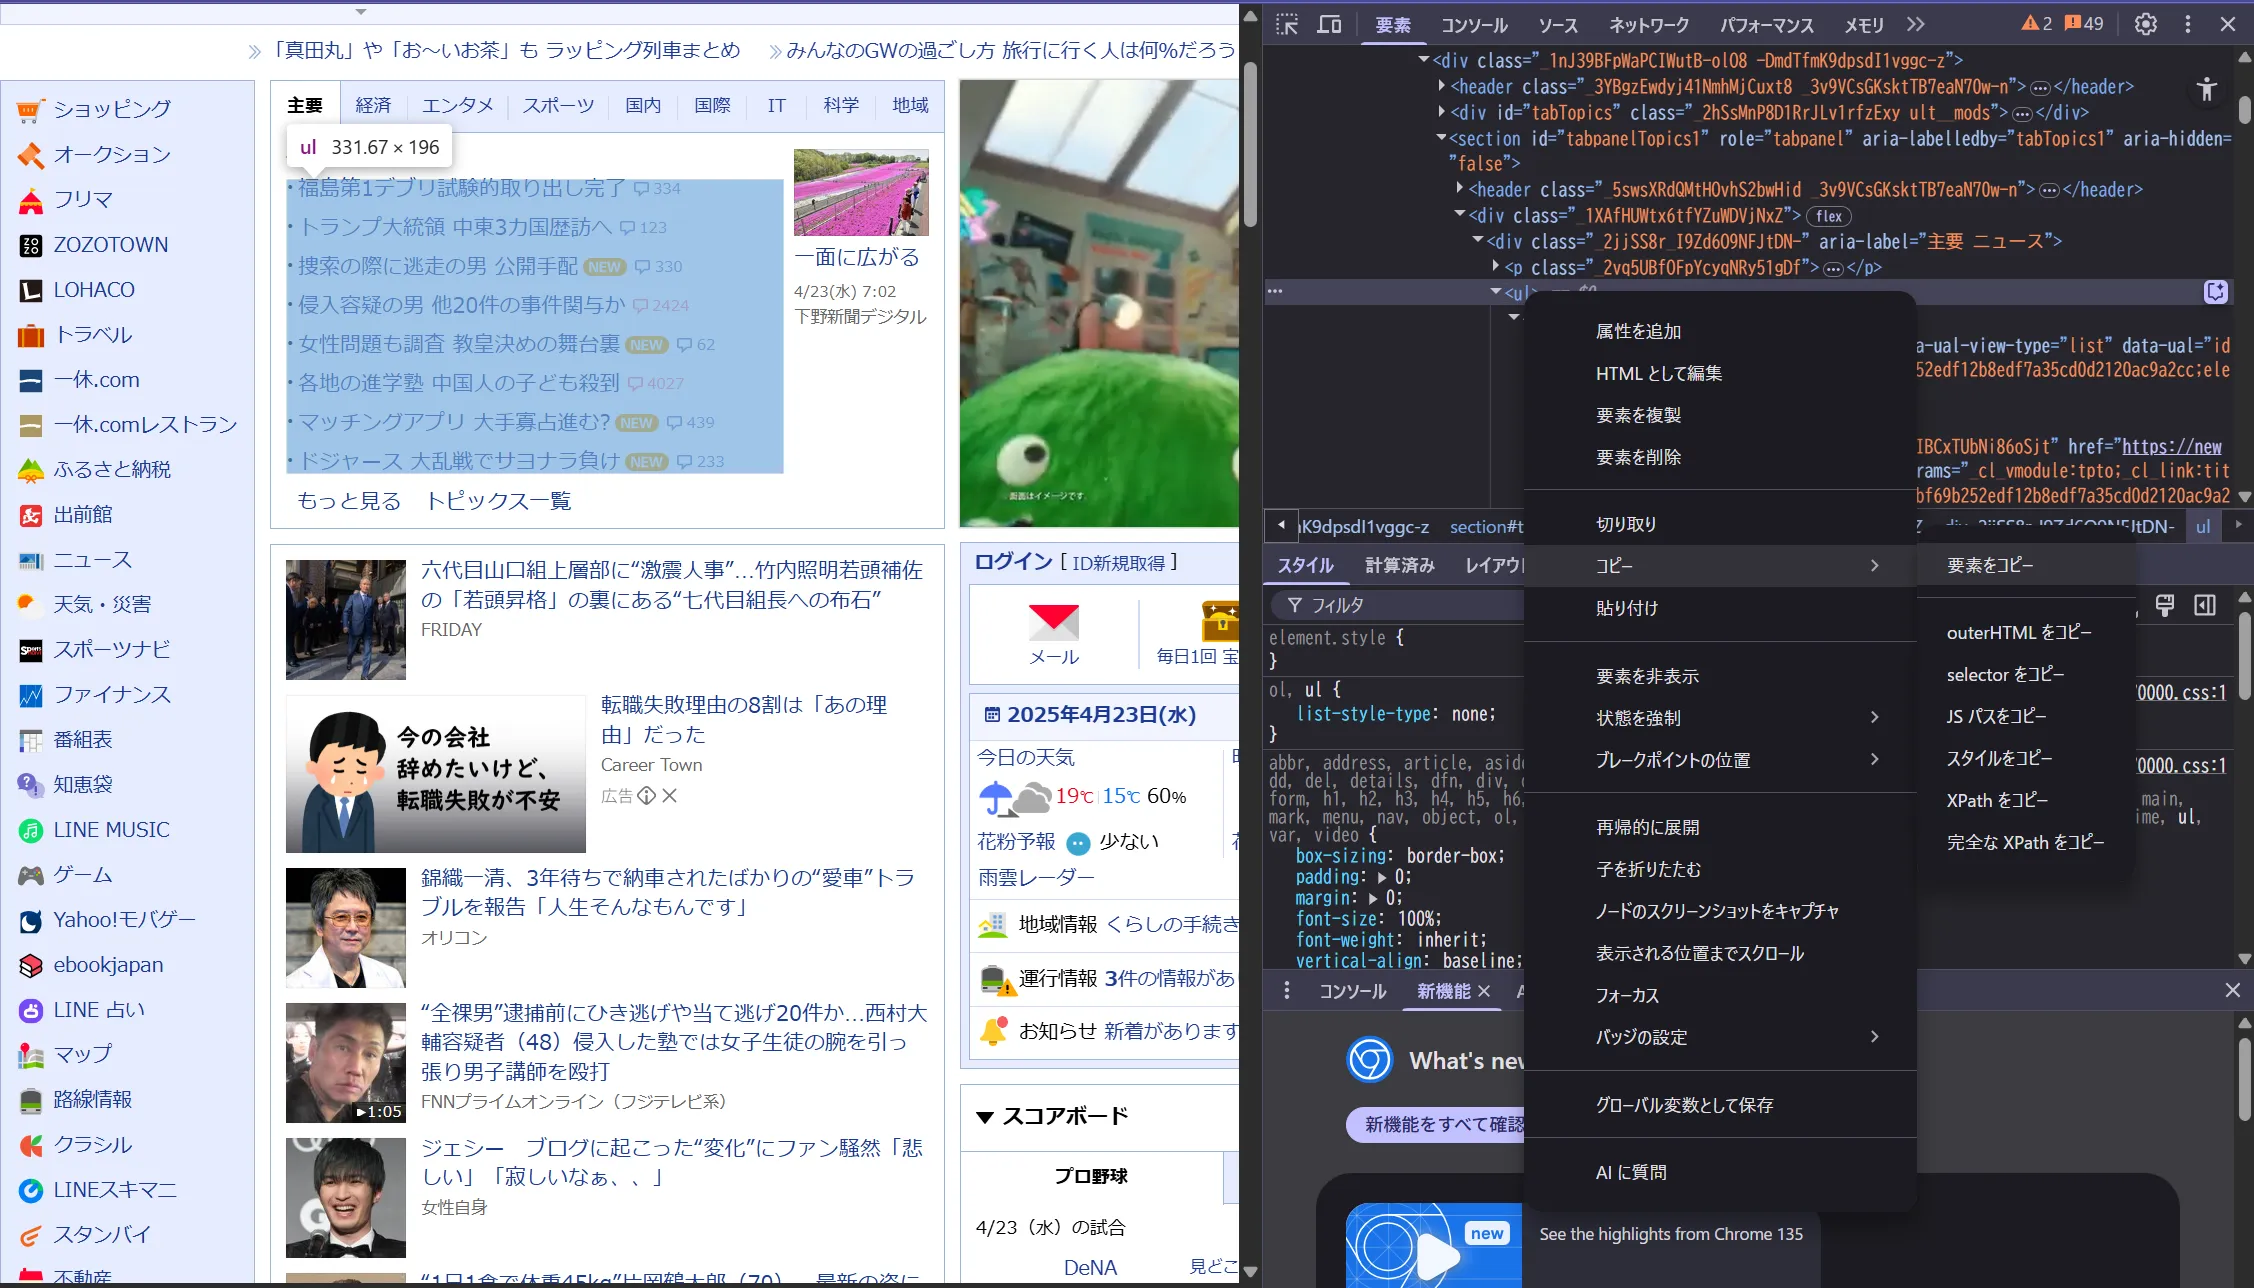Viewport: 2254px width, 1288px height.
Task: Click the 路線情報 train icon
Action: click(31, 1100)
